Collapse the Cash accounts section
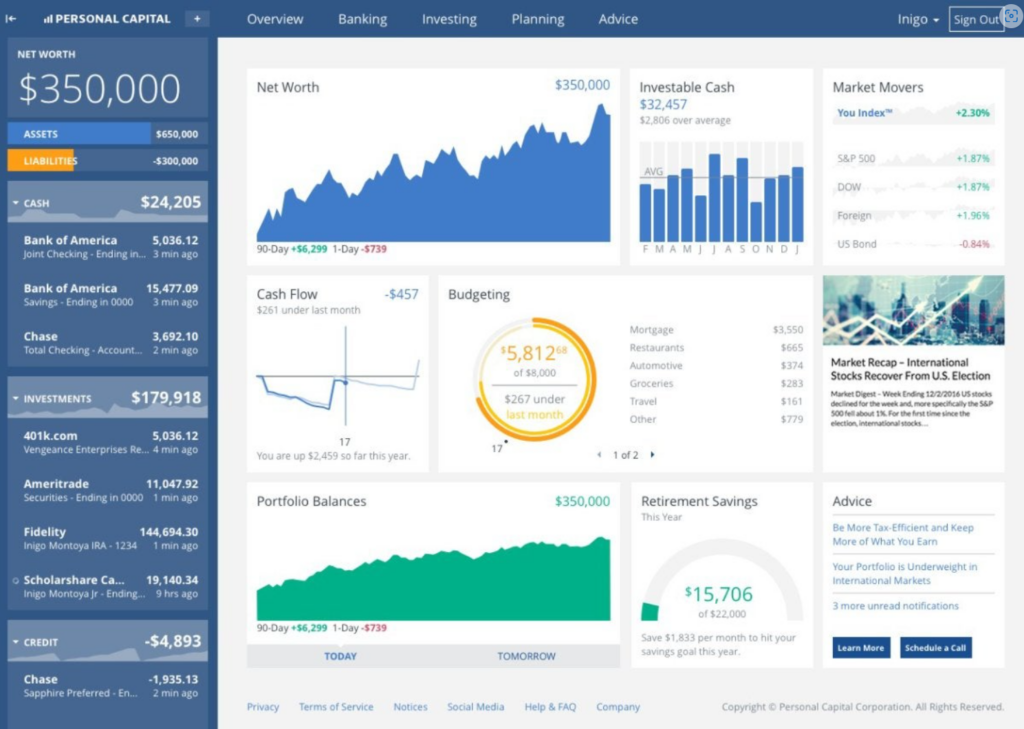The image size is (1024, 729). [16, 203]
